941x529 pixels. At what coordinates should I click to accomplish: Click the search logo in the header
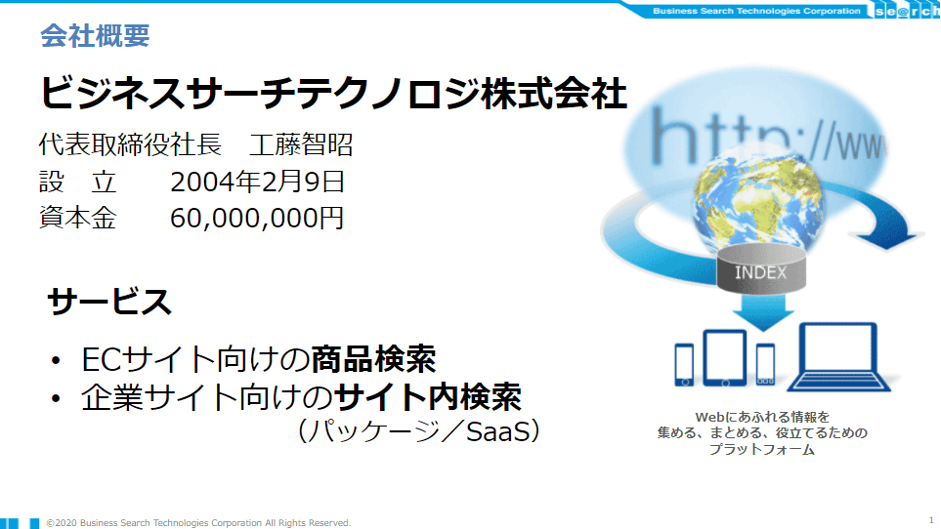coord(906,11)
